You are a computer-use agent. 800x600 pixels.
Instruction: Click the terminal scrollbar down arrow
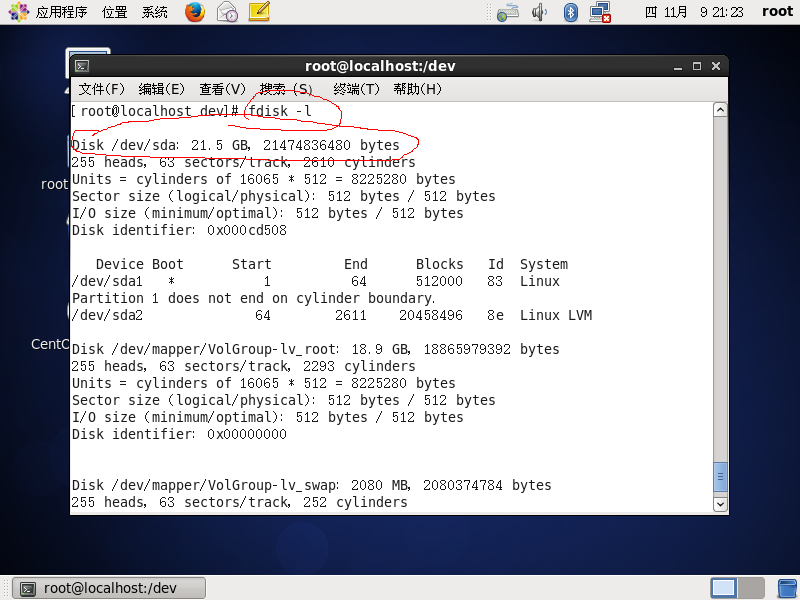point(719,505)
